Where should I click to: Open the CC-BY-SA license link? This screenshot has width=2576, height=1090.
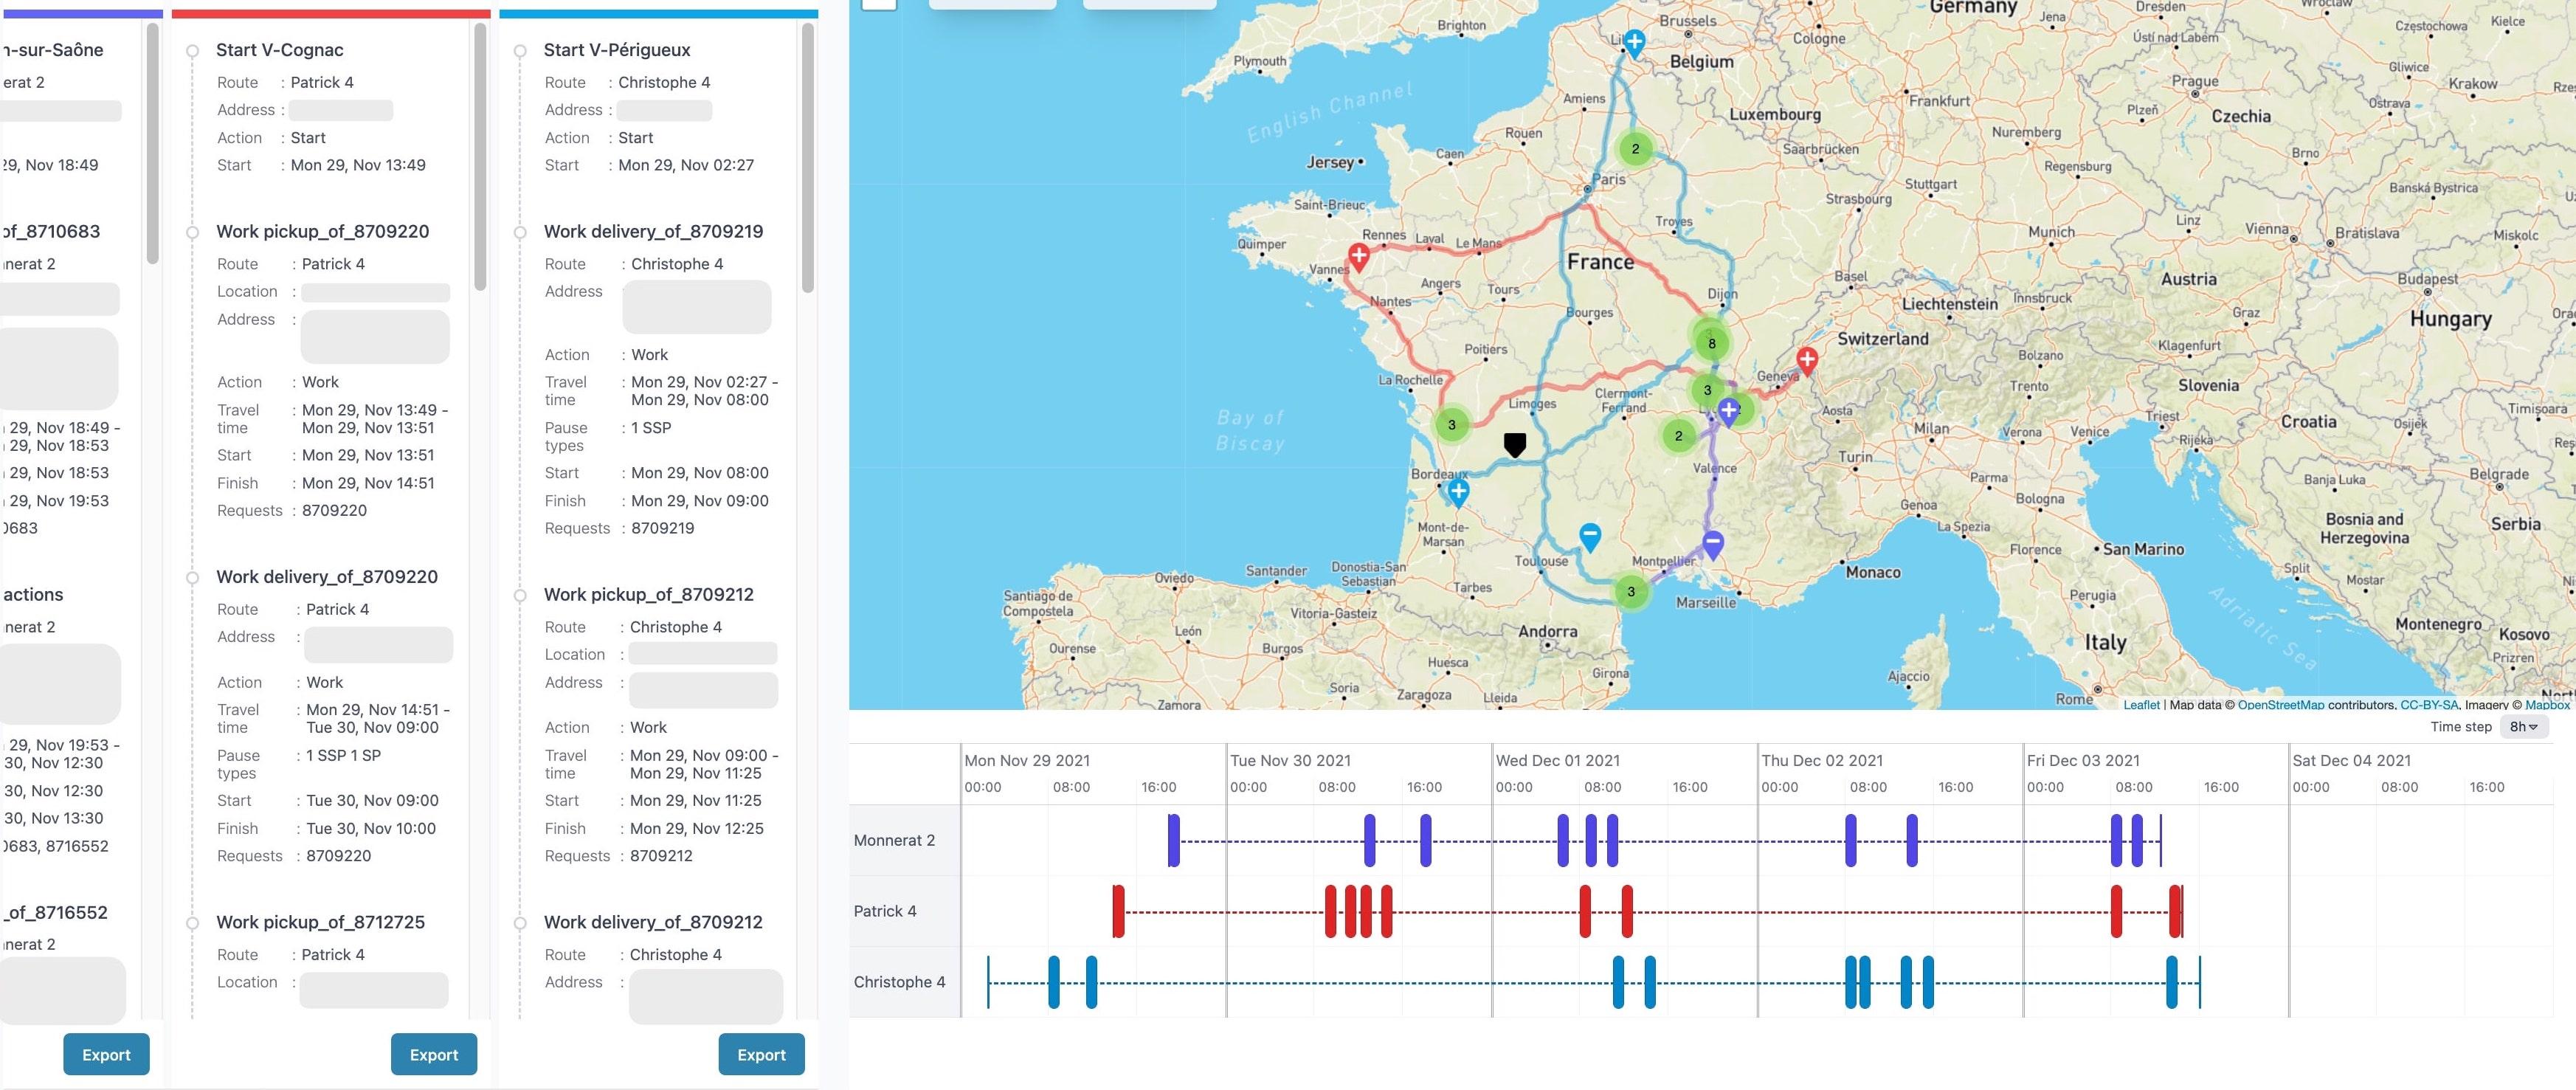2429,704
